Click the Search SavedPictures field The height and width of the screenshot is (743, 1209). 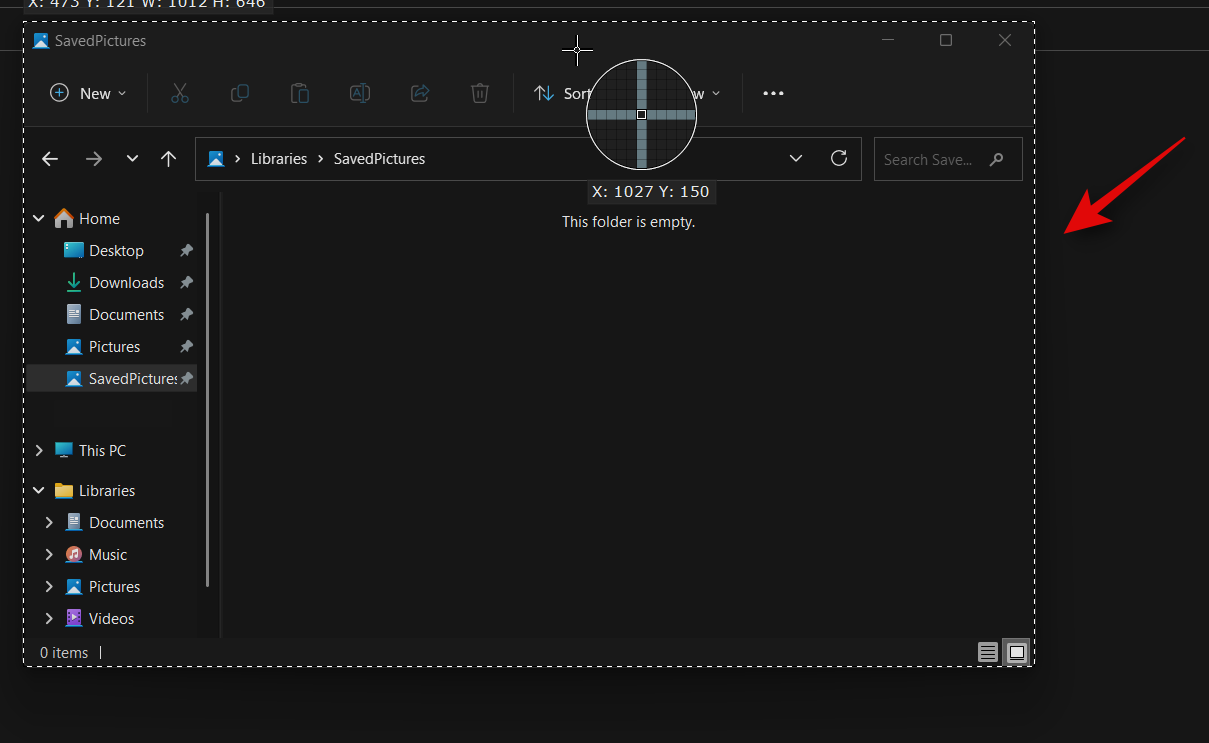point(930,159)
